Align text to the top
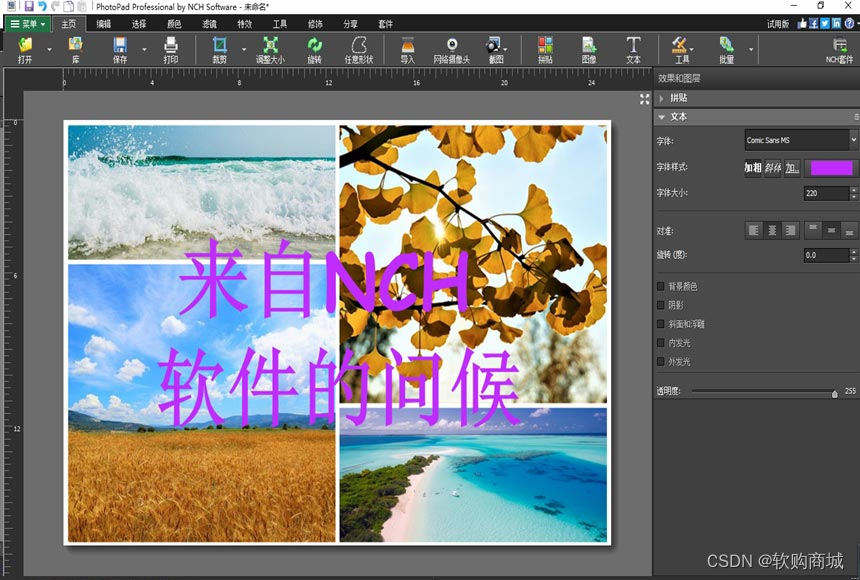 (x=813, y=230)
